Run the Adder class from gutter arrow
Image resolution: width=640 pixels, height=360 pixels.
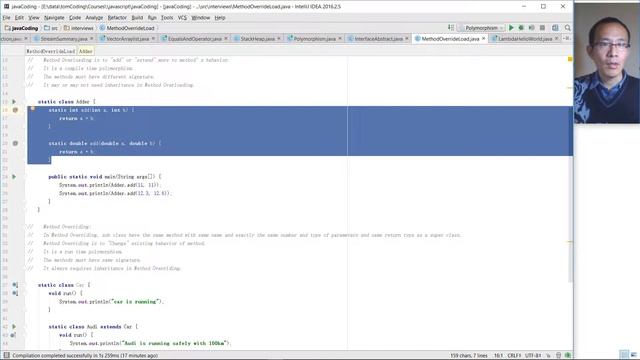tap(14, 101)
